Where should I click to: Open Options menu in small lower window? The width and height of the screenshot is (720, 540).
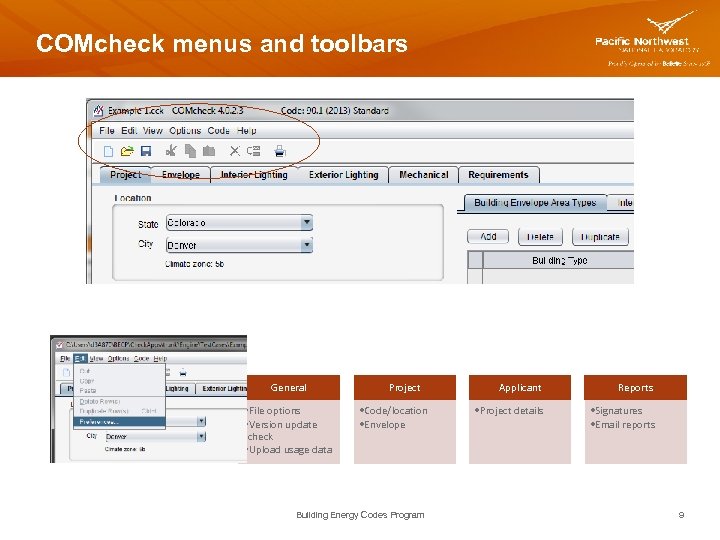118,358
